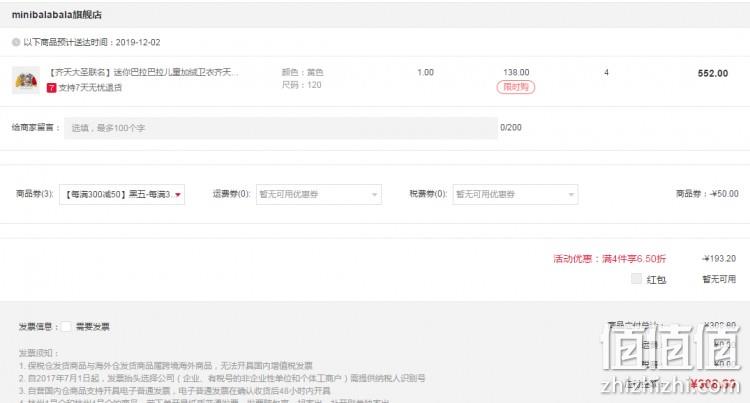Click the 发票须知 heading

[38, 353]
